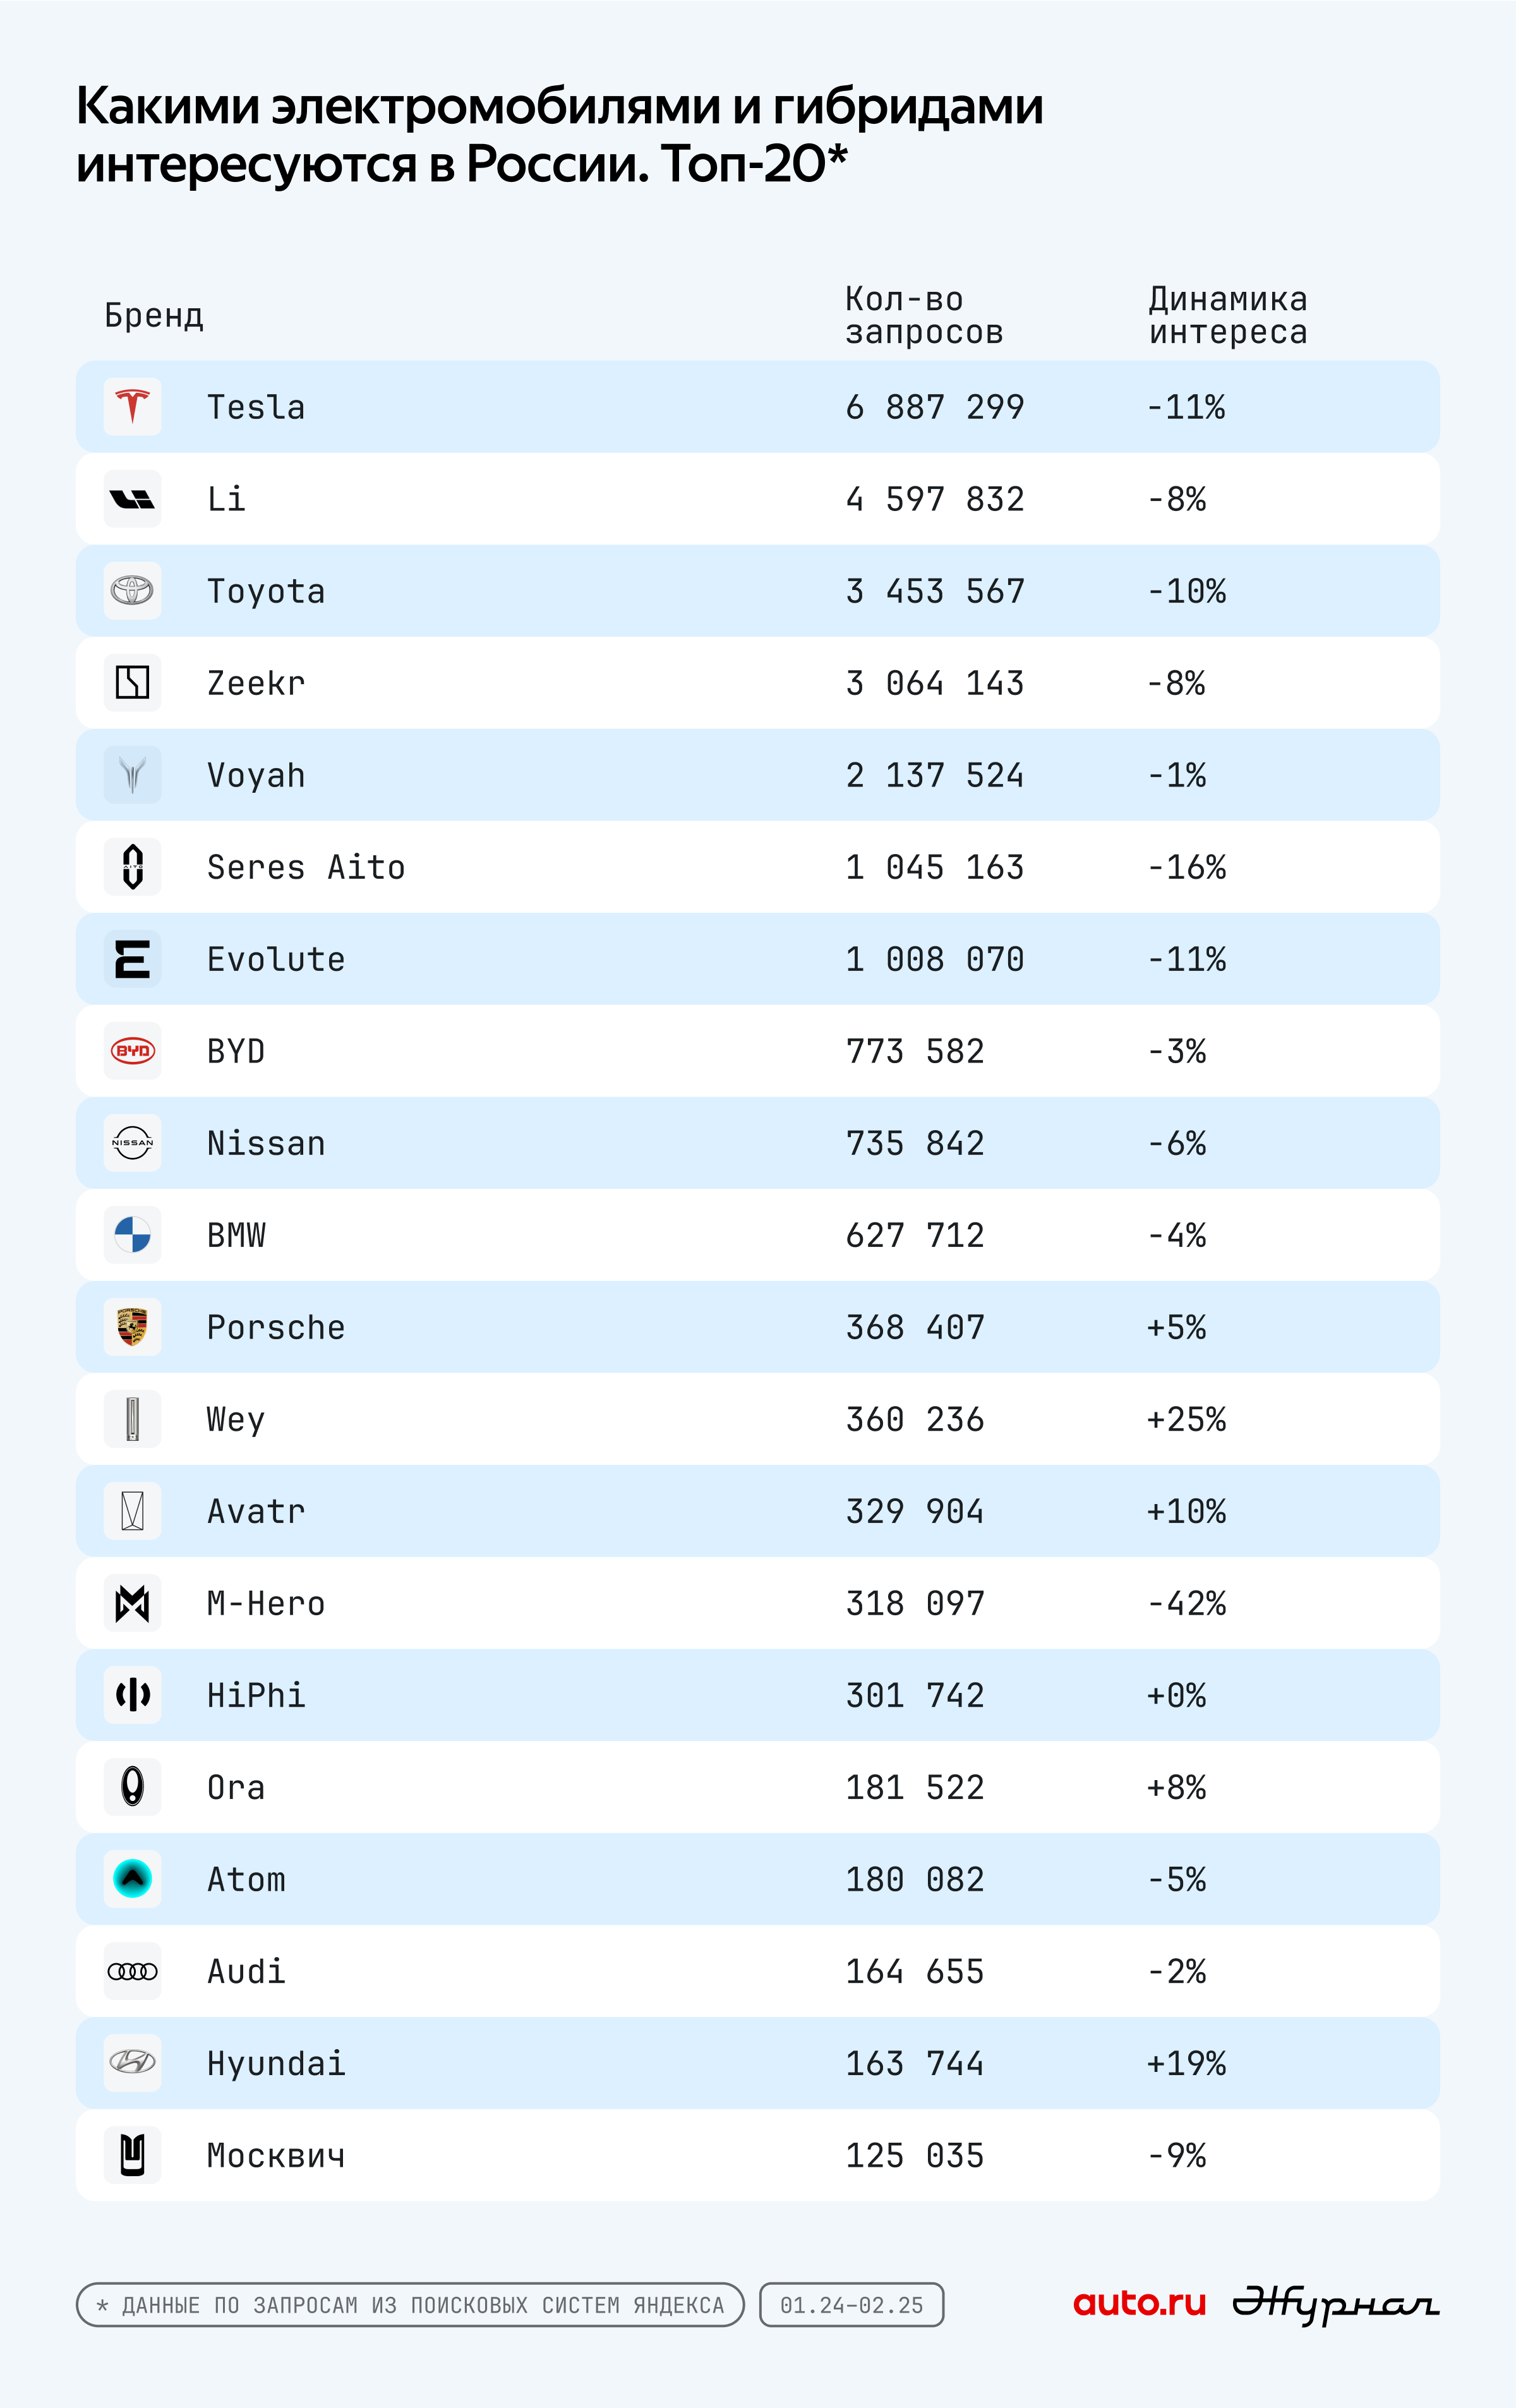This screenshot has height=2408, width=1516.
Task: Click the M-Hero logo icon
Action: click(132, 1603)
